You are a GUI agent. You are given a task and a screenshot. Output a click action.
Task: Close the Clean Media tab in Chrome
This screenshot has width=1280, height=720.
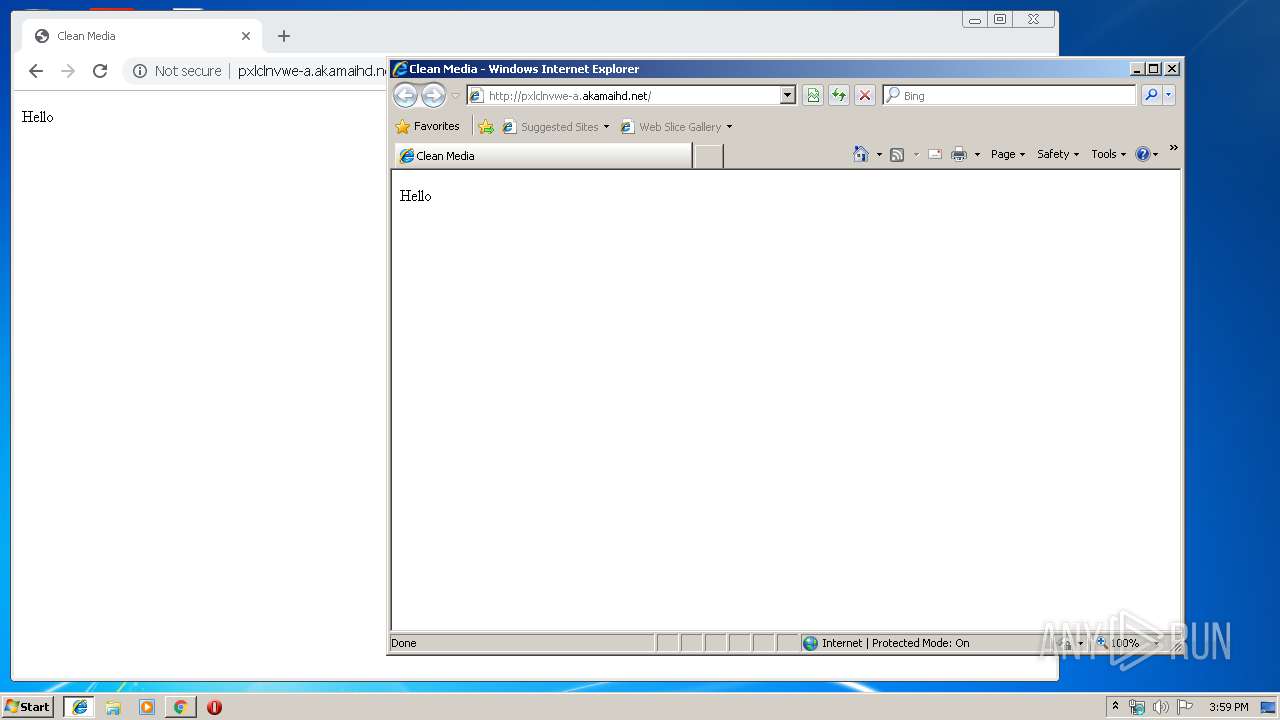click(x=246, y=36)
